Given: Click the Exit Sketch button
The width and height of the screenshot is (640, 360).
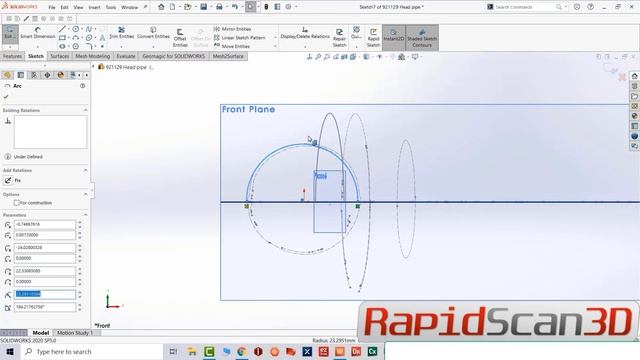Looking at the screenshot, I should coord(9,33).
